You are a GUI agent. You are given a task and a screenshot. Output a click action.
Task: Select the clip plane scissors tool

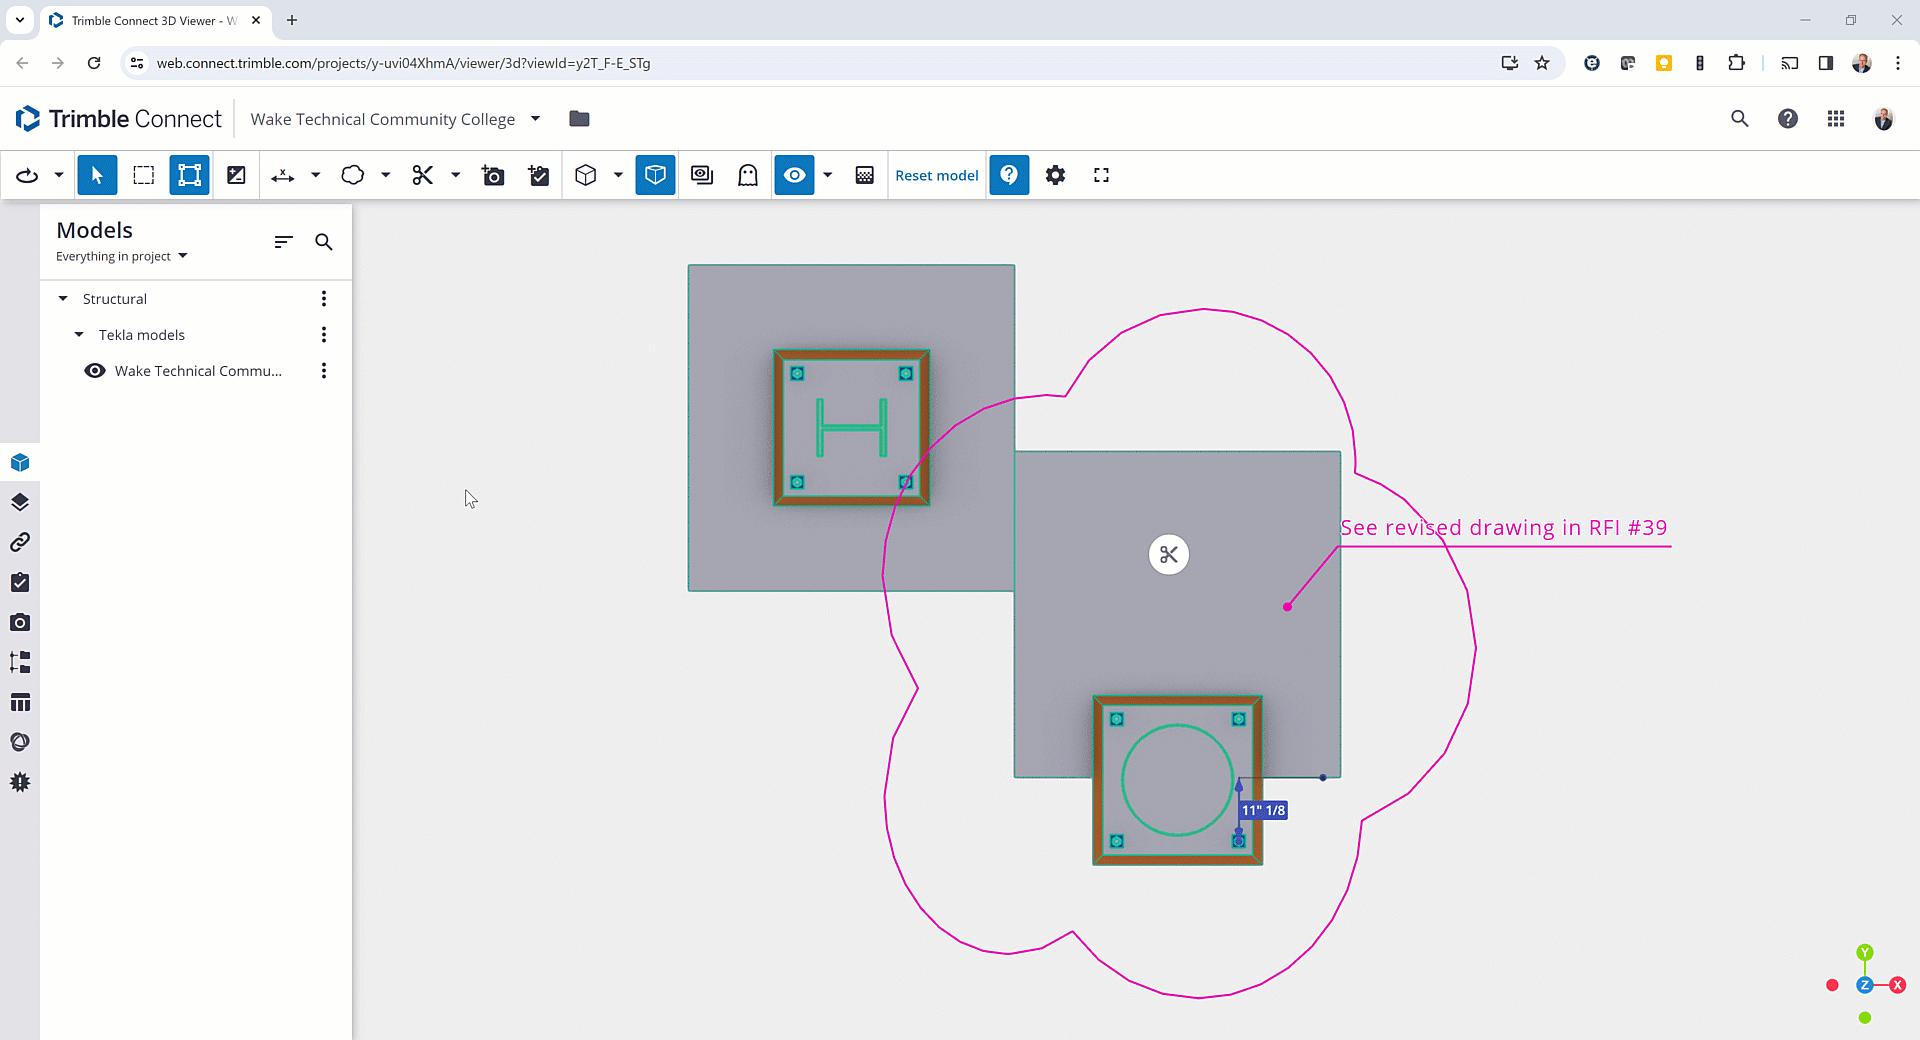(423, 175)
